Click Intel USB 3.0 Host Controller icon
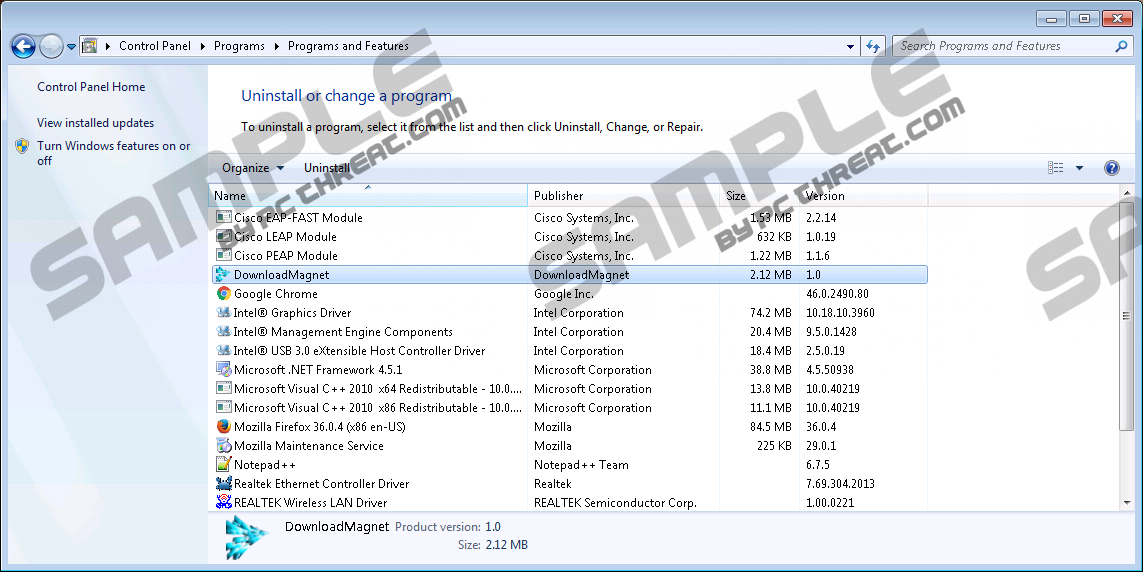 click(224, 350)
